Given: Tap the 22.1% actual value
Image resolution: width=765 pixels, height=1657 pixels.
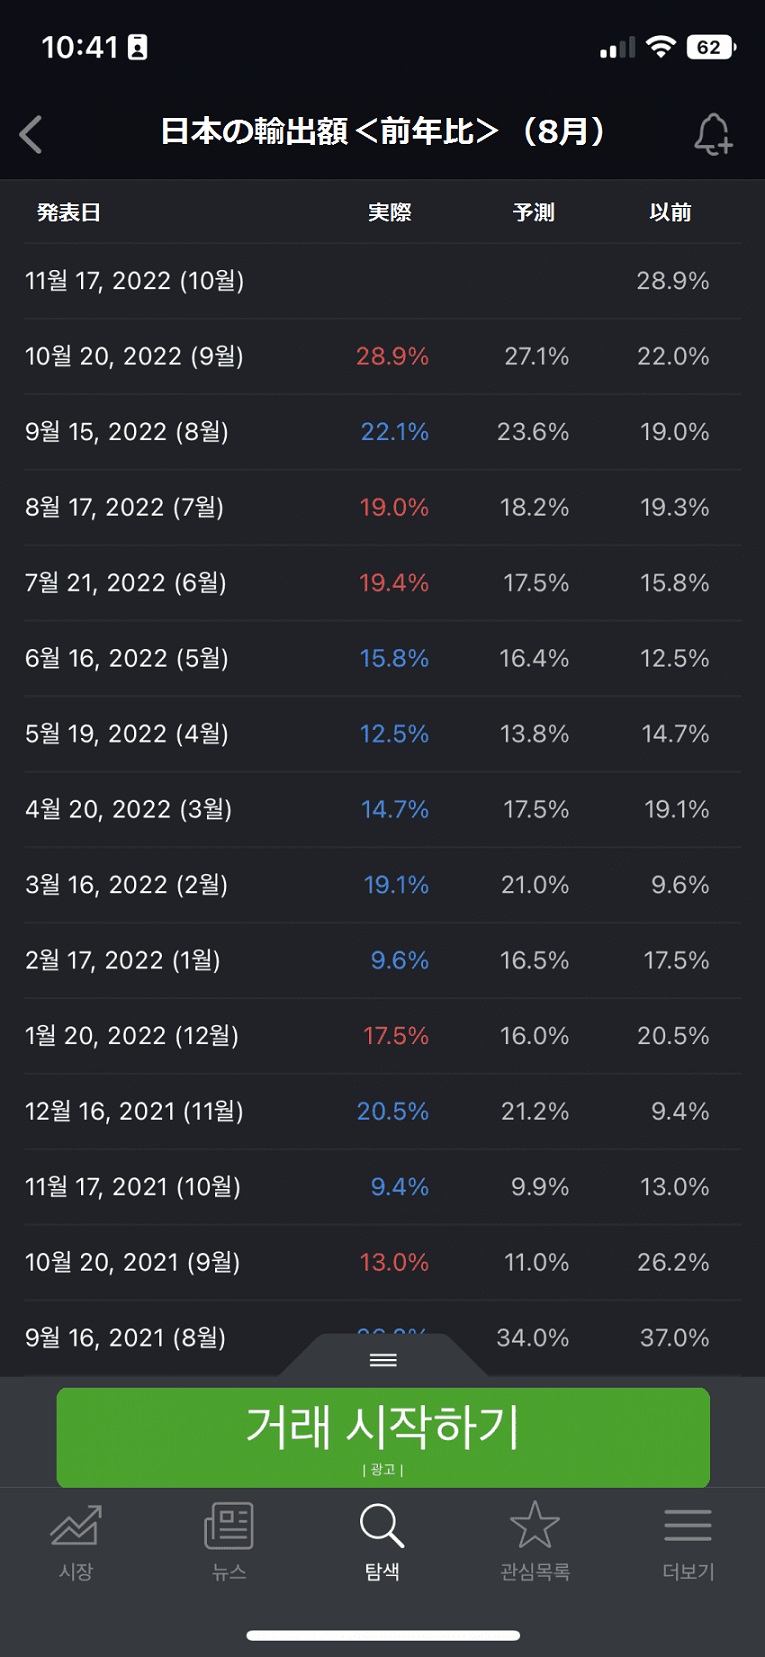Looking at the screenshot, I should [394, 432].
